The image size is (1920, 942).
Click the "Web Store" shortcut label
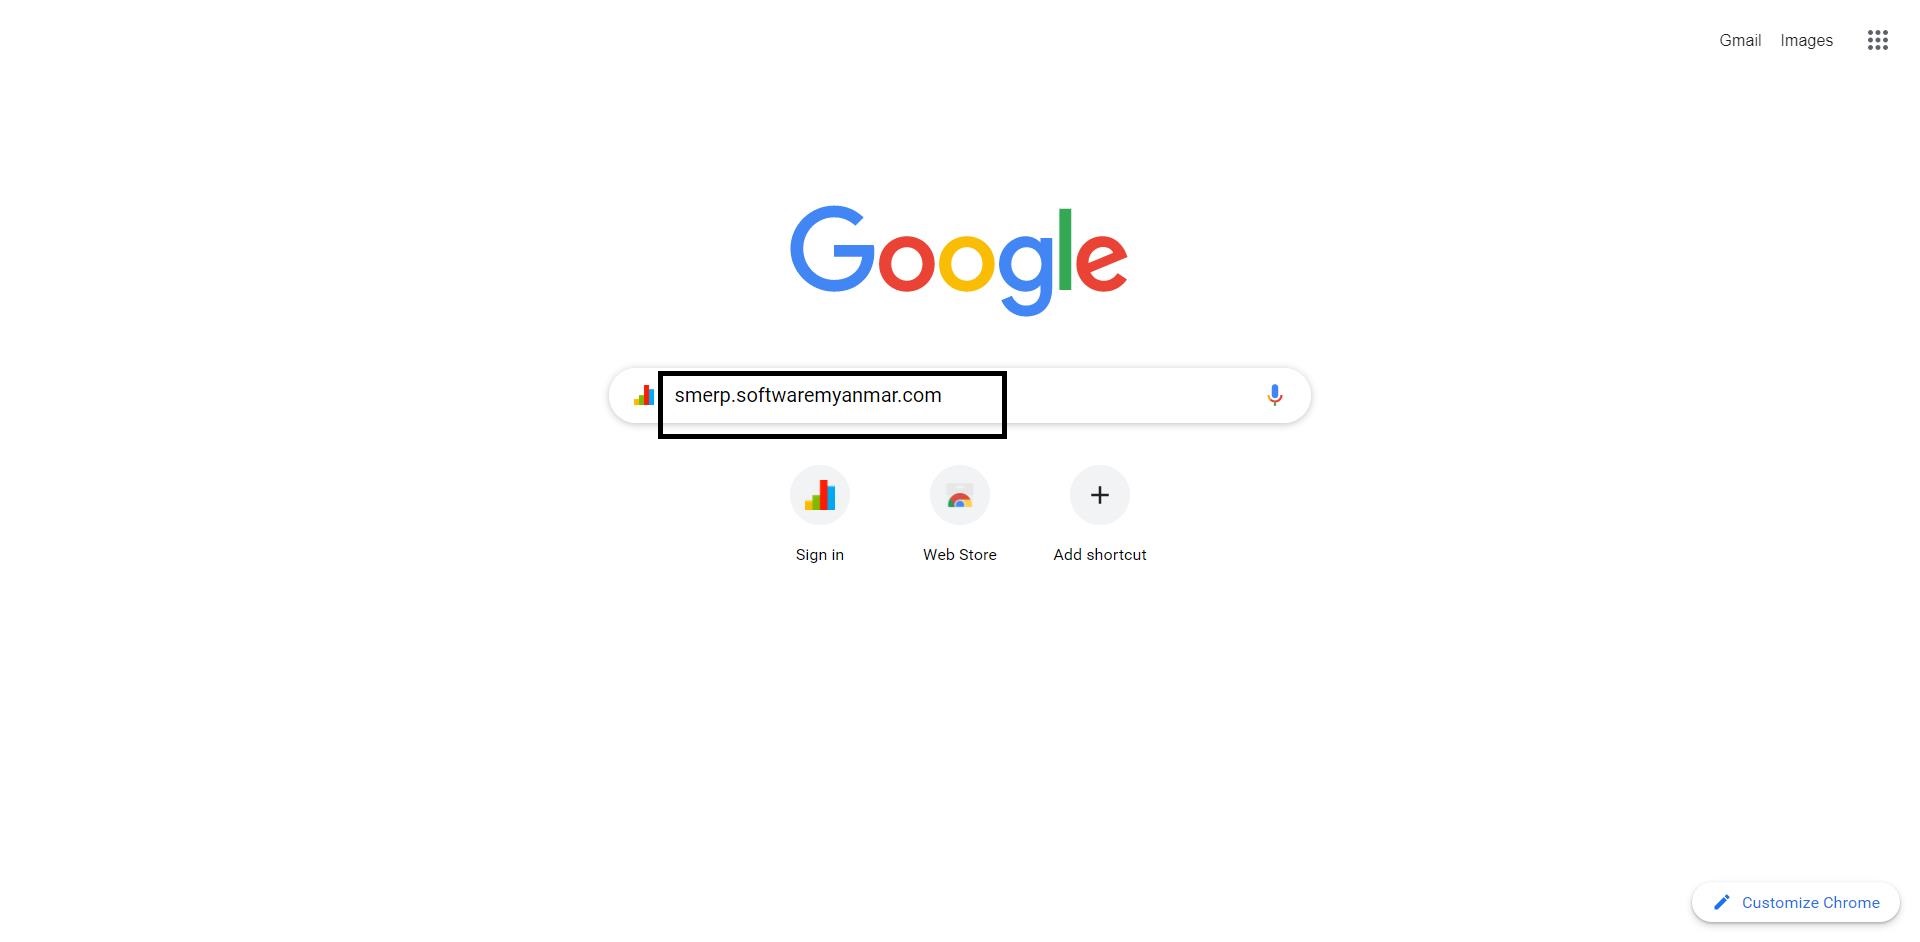point(960,554)
